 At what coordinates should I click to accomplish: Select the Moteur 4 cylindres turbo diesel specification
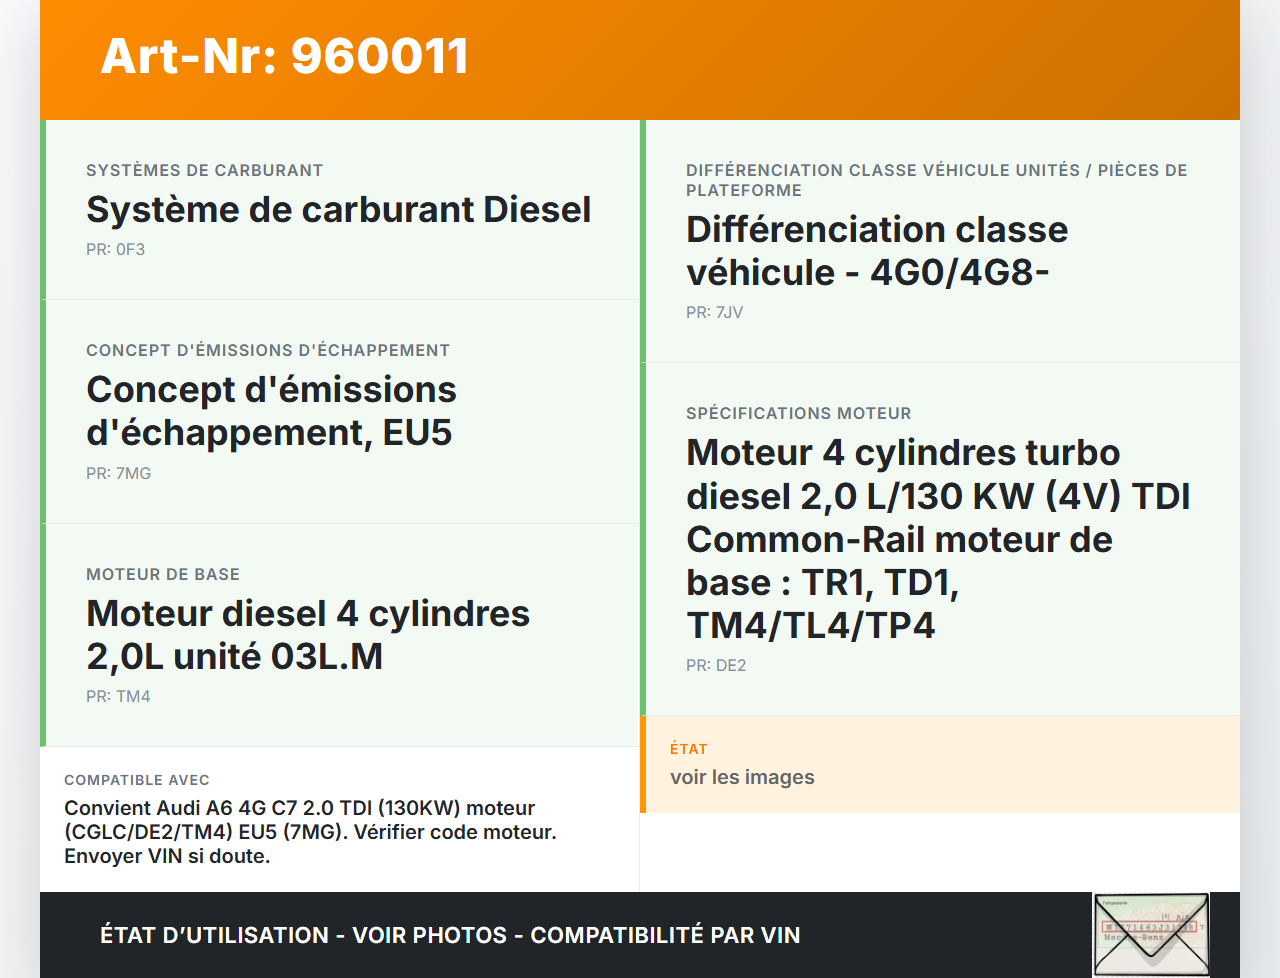point(937,539)
